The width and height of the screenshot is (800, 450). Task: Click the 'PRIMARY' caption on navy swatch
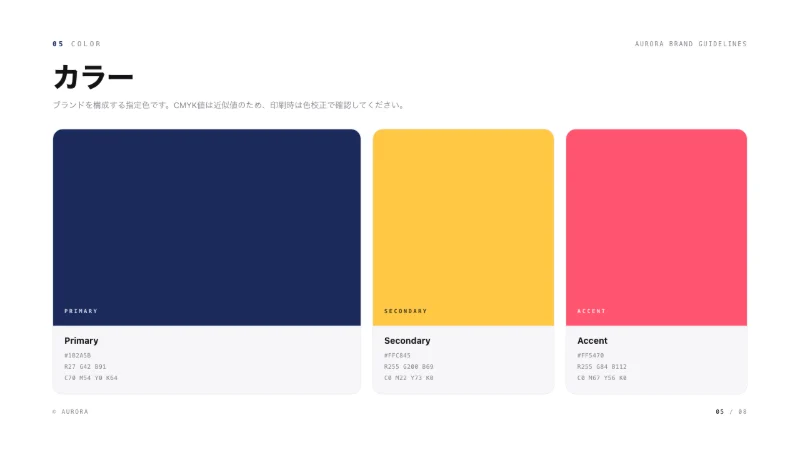[x=81, y=311]
